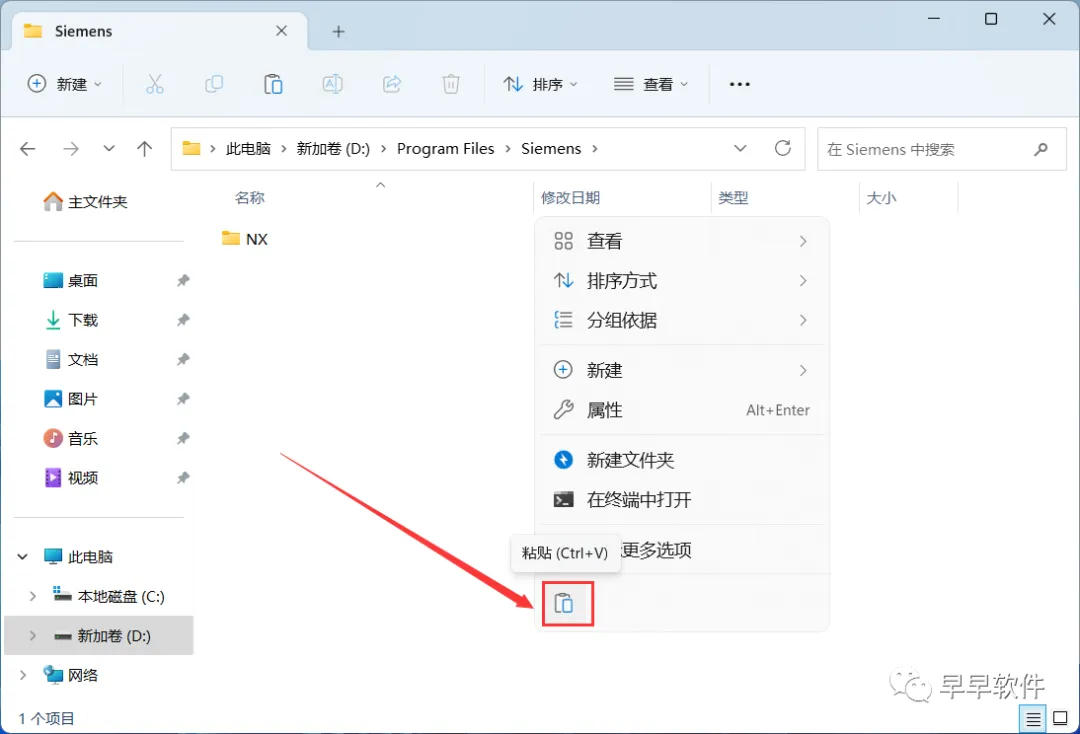Expand 本地磁盘 (C:) tree node
Viewport: 1080px width, 734px height.
click(x=32, y=596)
